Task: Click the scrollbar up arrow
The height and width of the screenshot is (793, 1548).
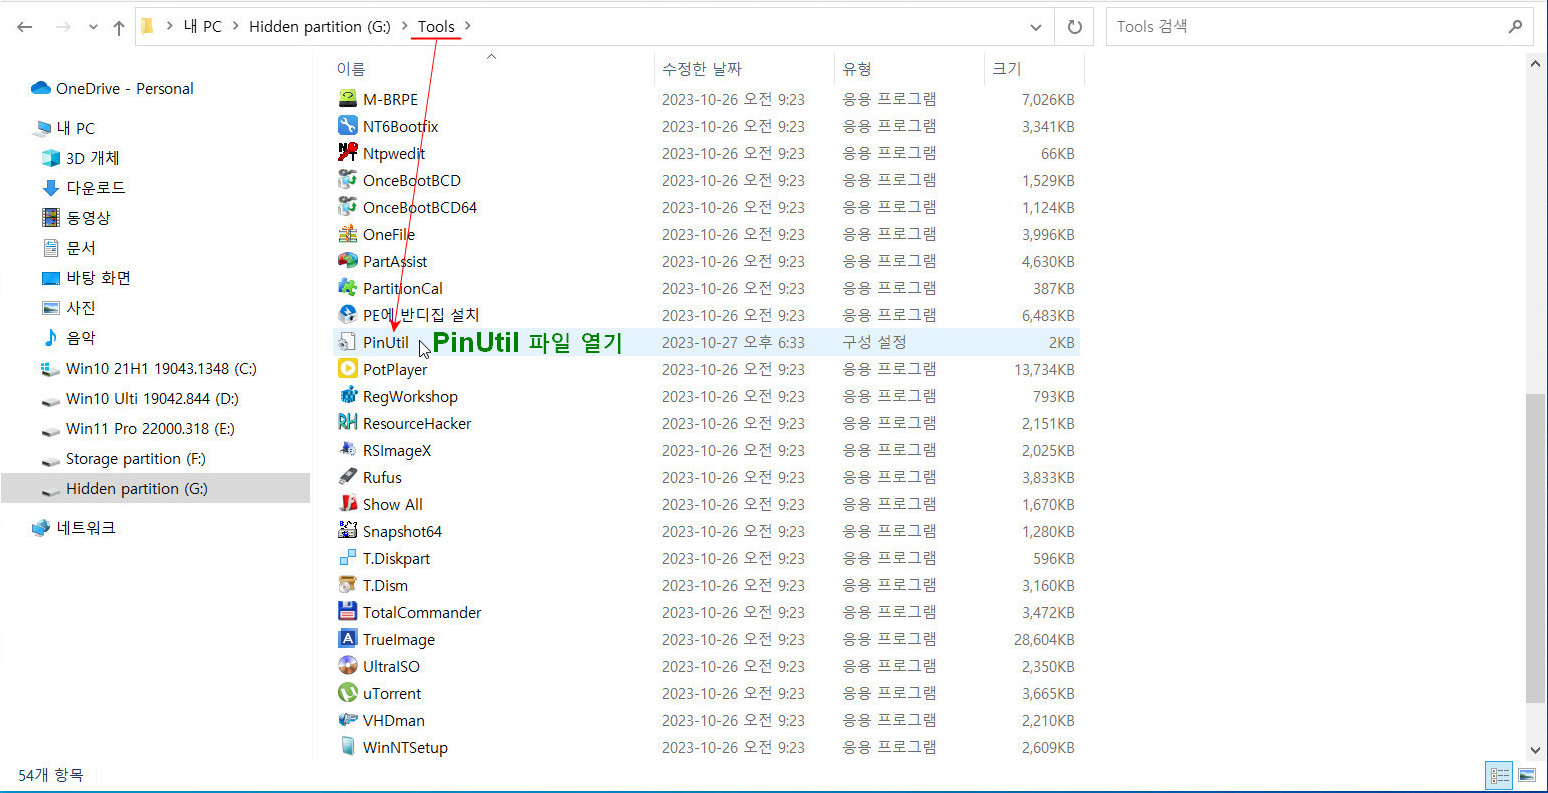Action: click(1535, 62)
